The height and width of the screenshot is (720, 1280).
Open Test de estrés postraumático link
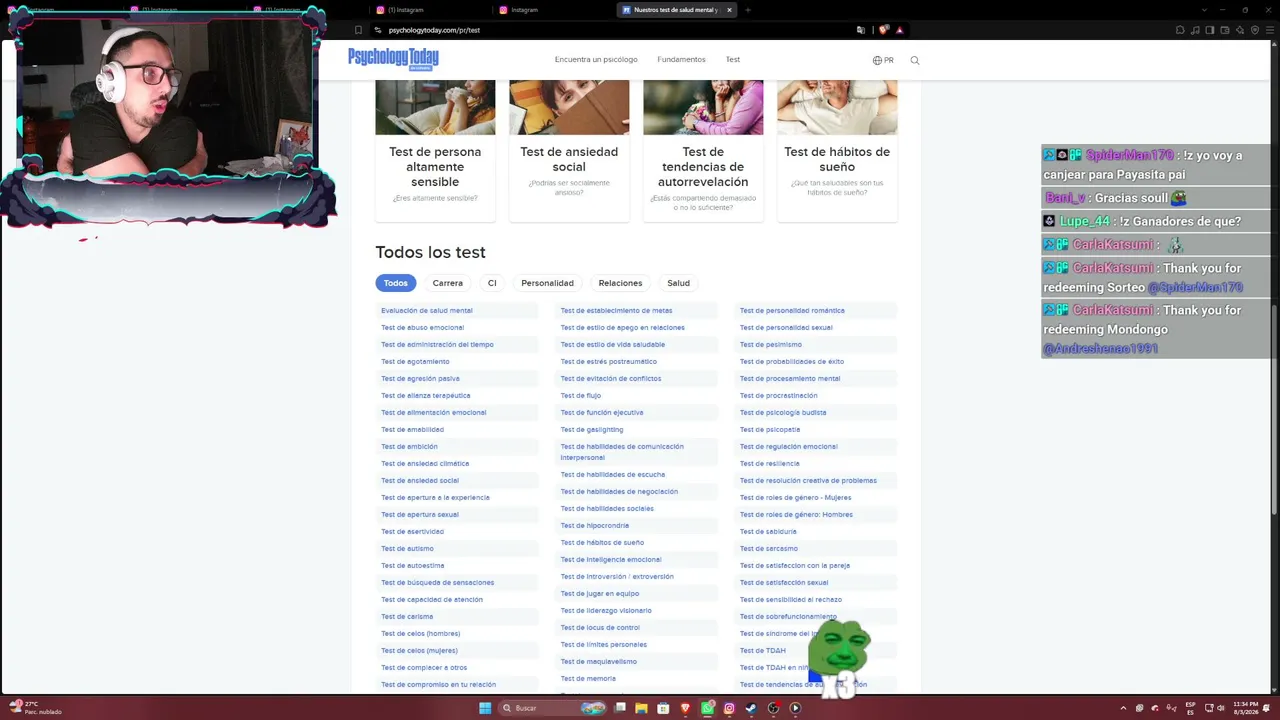pyautogui.click(x=609, y=362)
